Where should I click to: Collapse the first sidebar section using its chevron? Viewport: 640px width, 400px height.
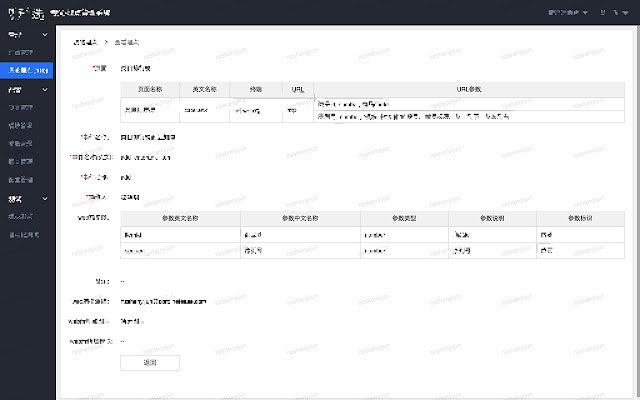45,35
